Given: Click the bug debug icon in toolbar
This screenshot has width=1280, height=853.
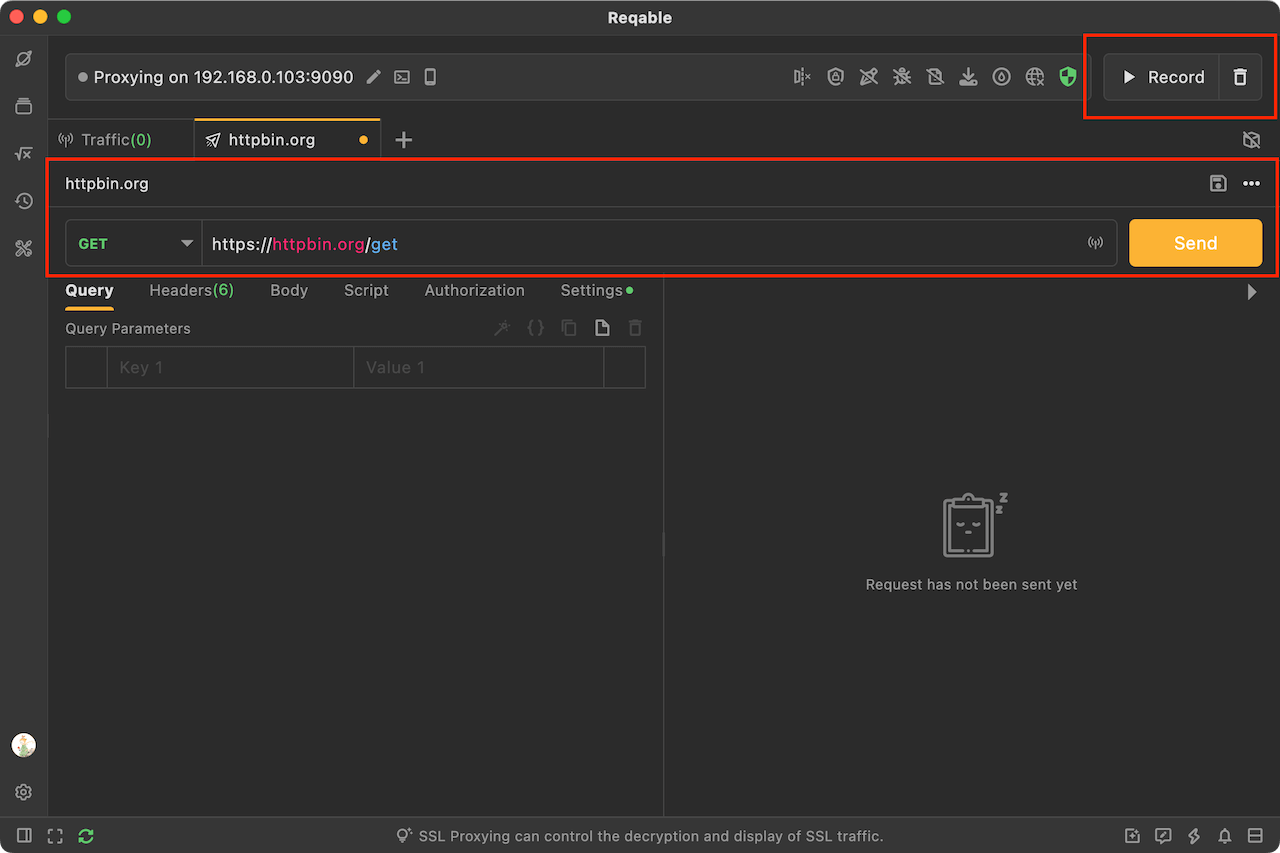Looking at the screenshot, I should tap(902, 77).
